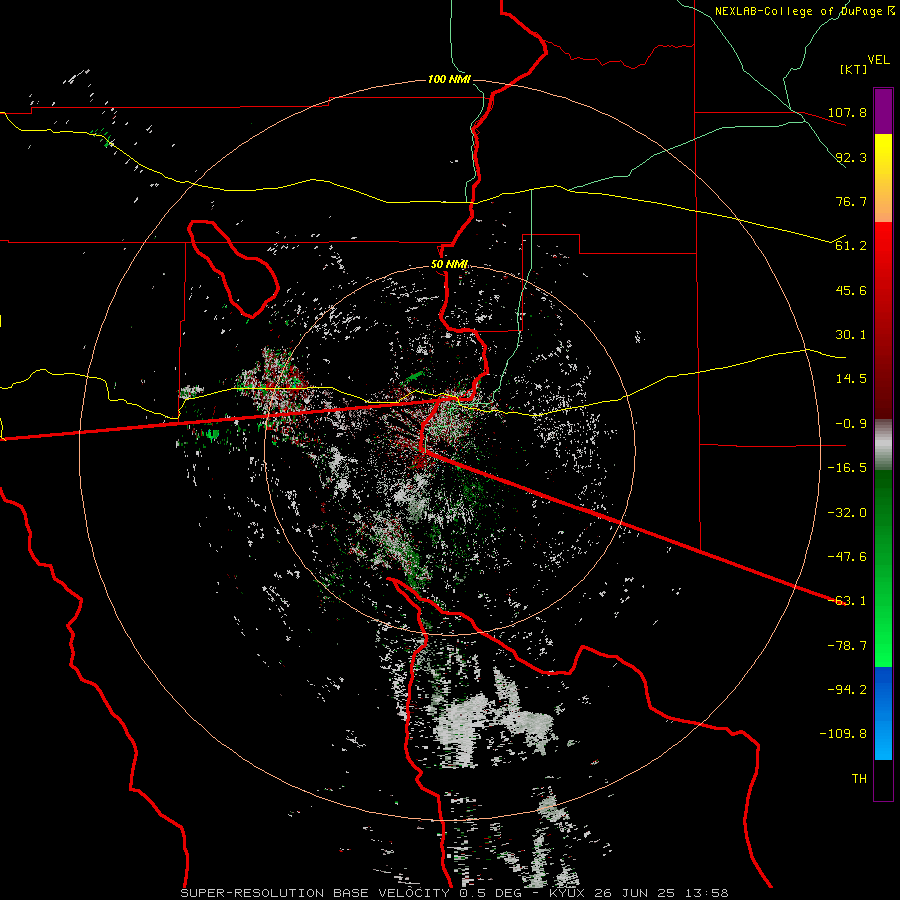Click the VEL scale title
Screen dimensions: 900x900
pos(878,60)
